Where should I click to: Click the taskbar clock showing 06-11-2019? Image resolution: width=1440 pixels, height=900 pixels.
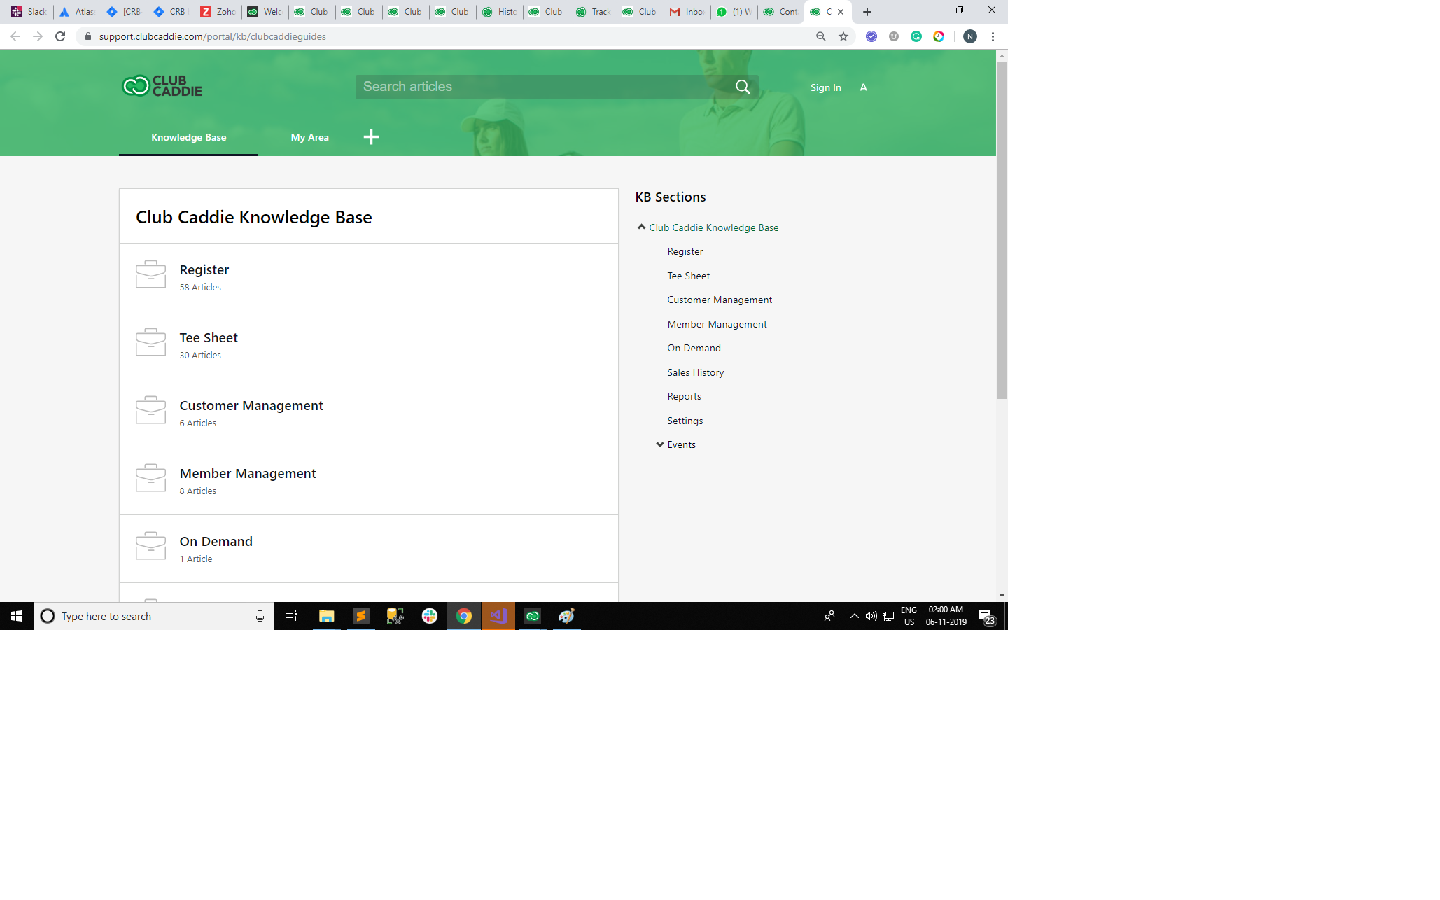pyautogui.click(x=945, y=615)
